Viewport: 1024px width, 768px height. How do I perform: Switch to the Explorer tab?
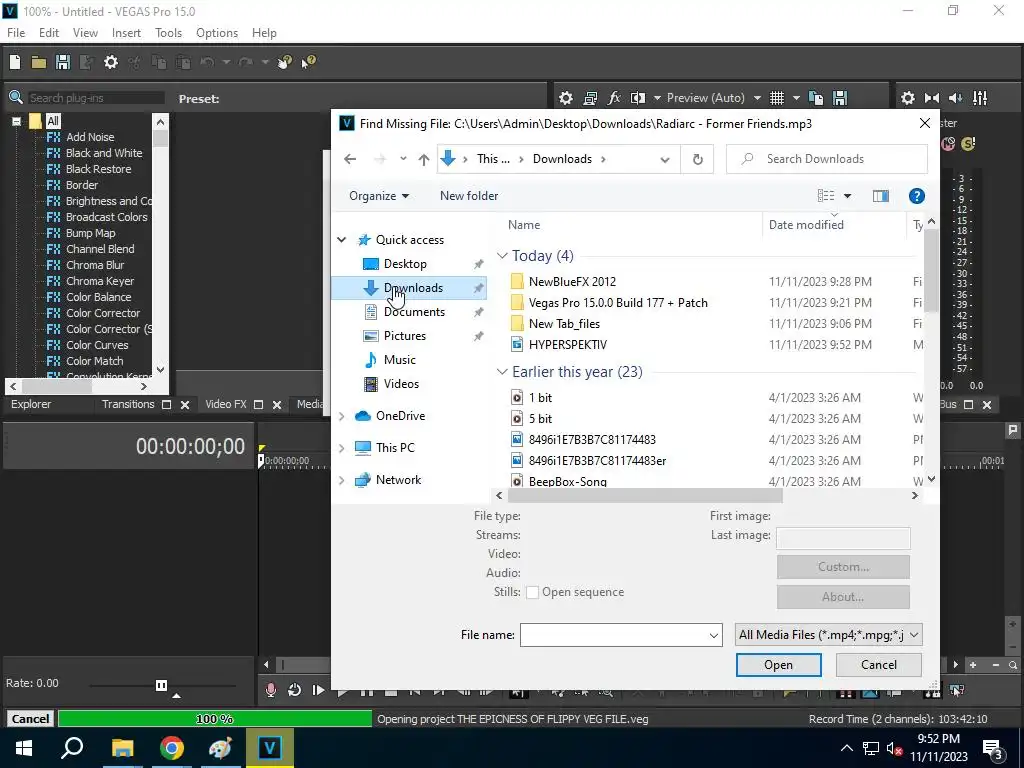[31, 404]
